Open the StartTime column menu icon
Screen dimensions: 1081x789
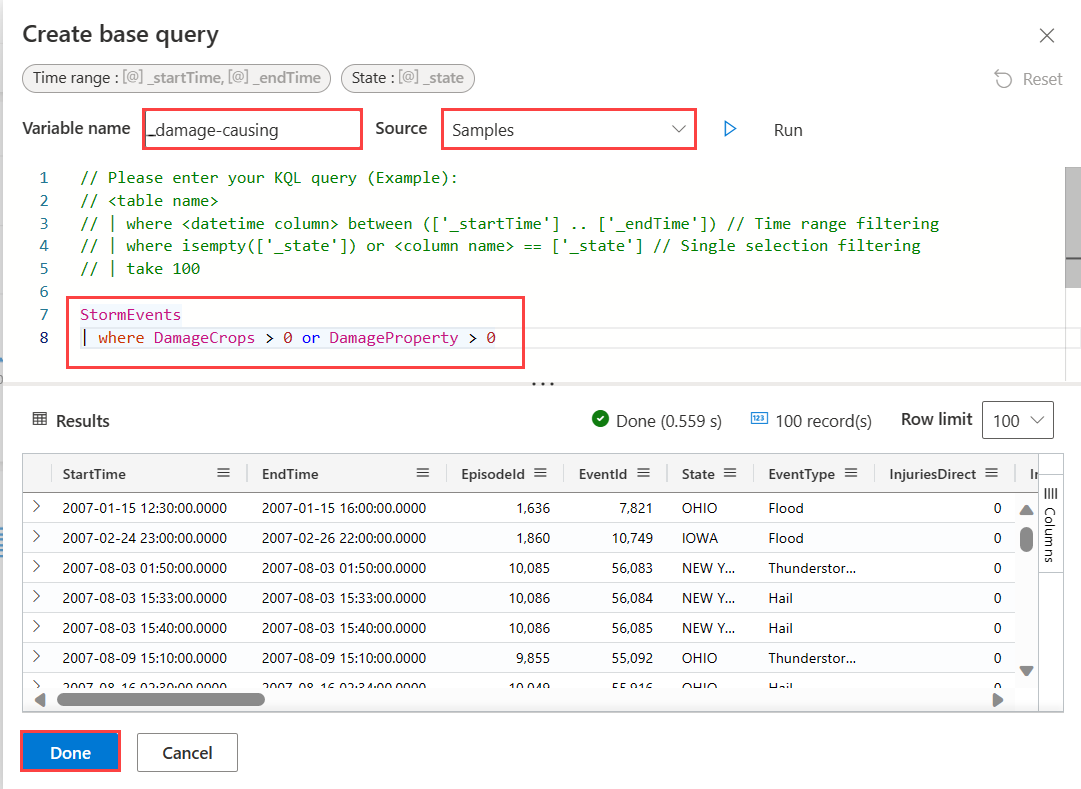pos(223,473)
